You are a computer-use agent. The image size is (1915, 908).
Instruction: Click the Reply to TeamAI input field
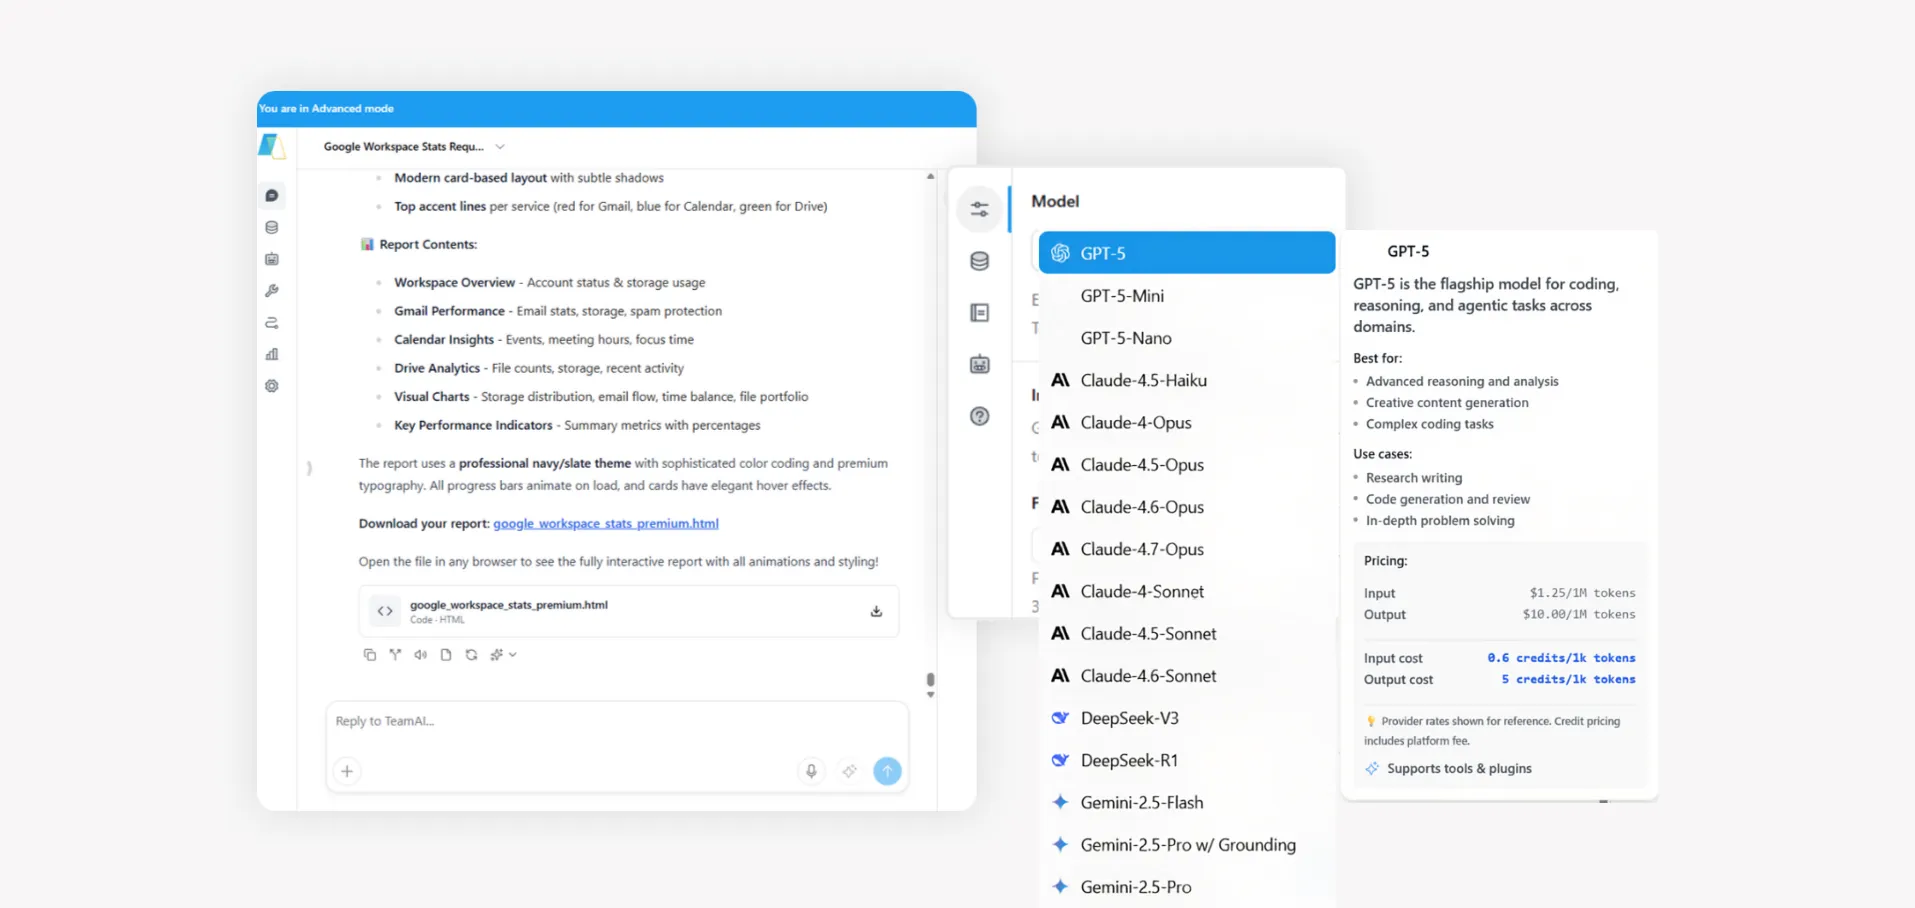point(617,721)
